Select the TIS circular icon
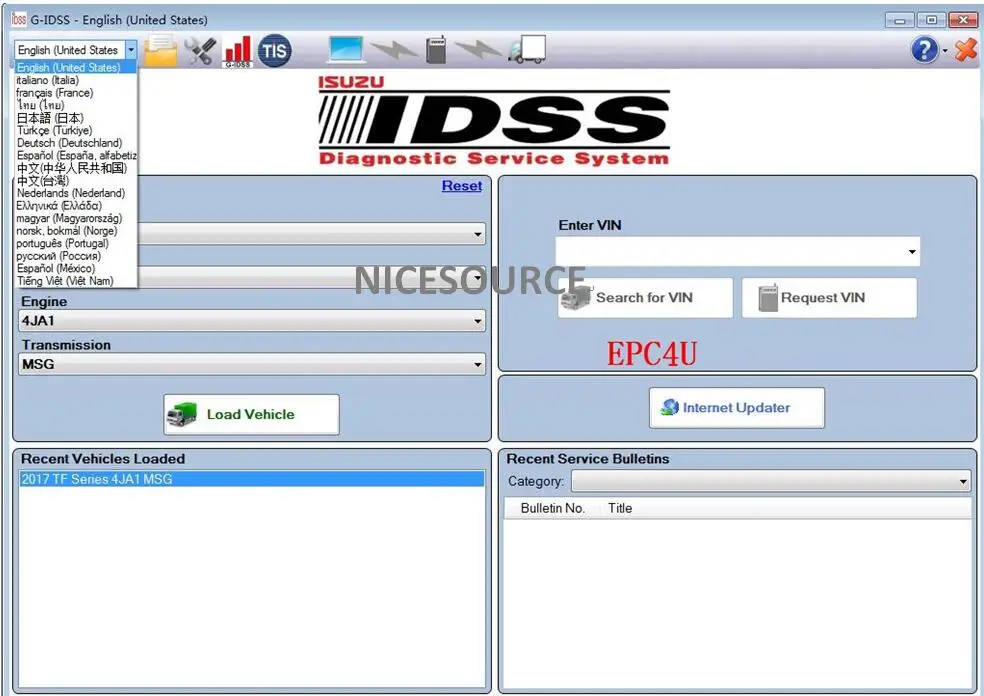Image resolution: width=984 pixels, height=696 pixels. pos(273,49)
